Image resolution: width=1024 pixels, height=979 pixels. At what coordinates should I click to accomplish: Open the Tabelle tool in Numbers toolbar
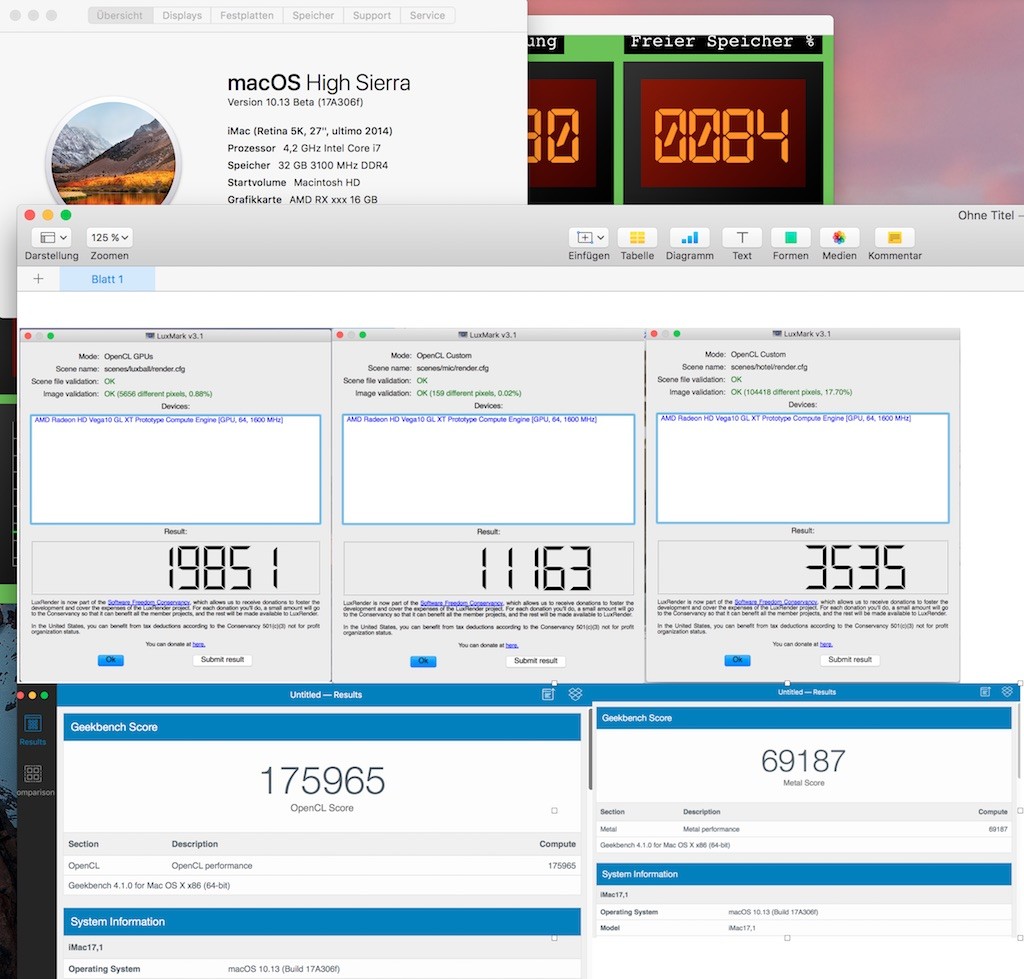click(x=637, y=238)
